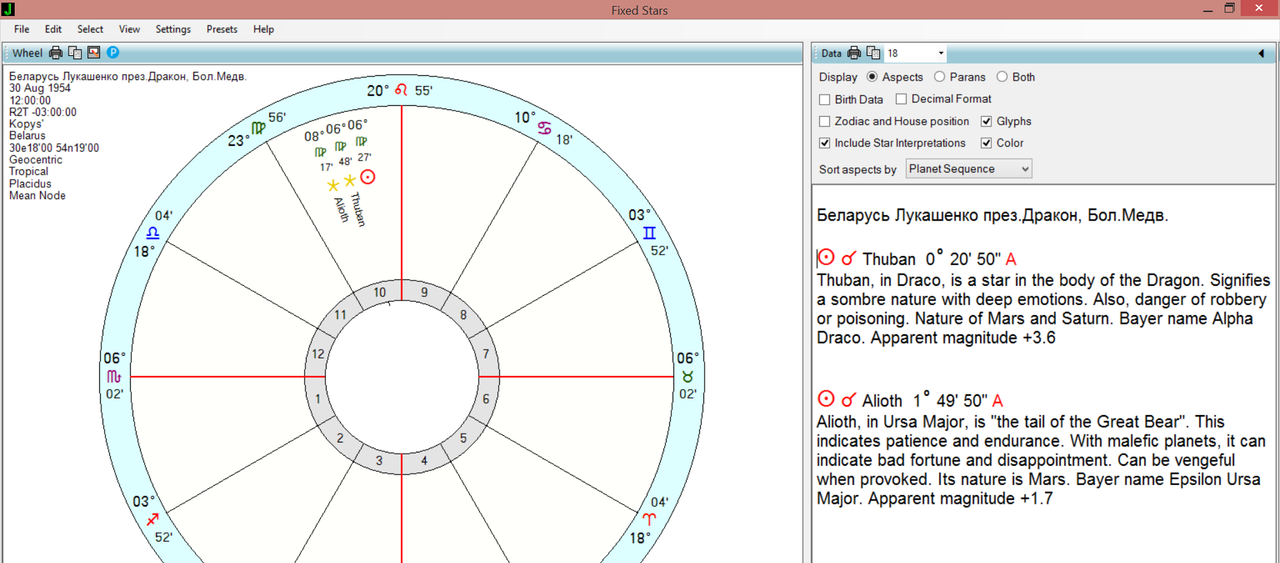1280x563 pixels.
Task: Click house number 10 in the wheel
Action: pos(380,293)
